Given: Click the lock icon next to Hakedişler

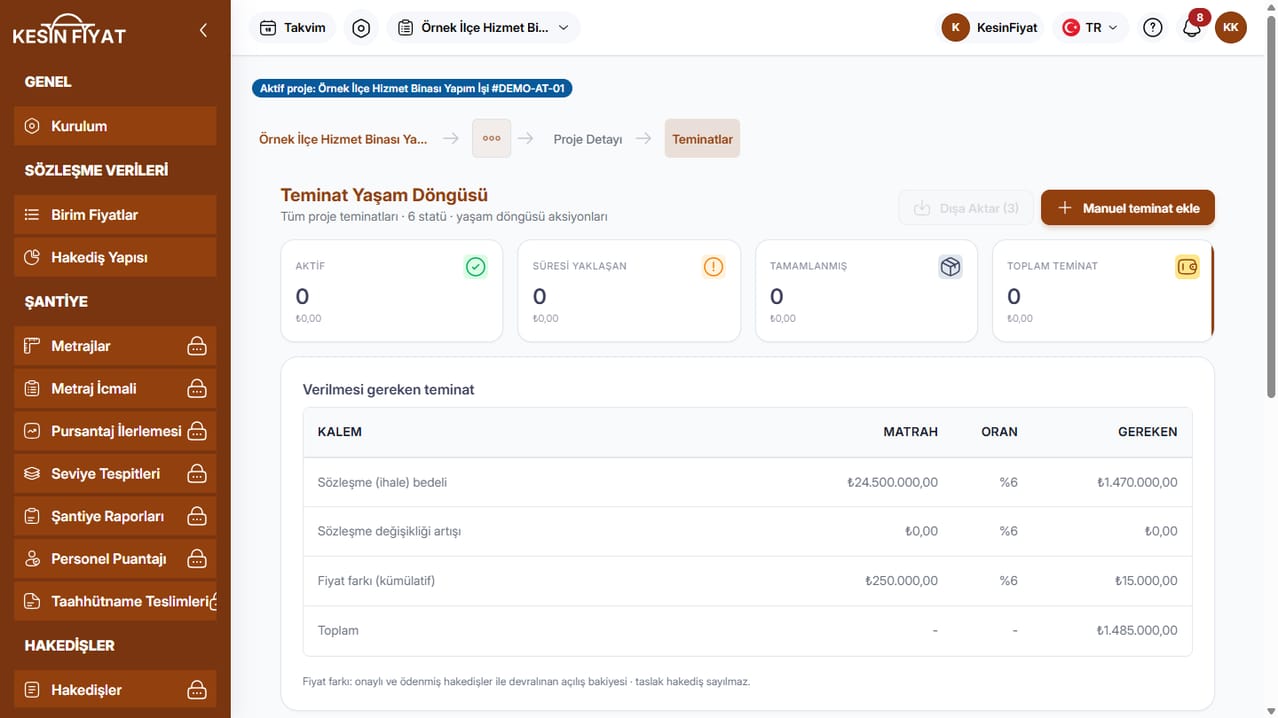Looking at the screenshot, I should pos(197,690).
